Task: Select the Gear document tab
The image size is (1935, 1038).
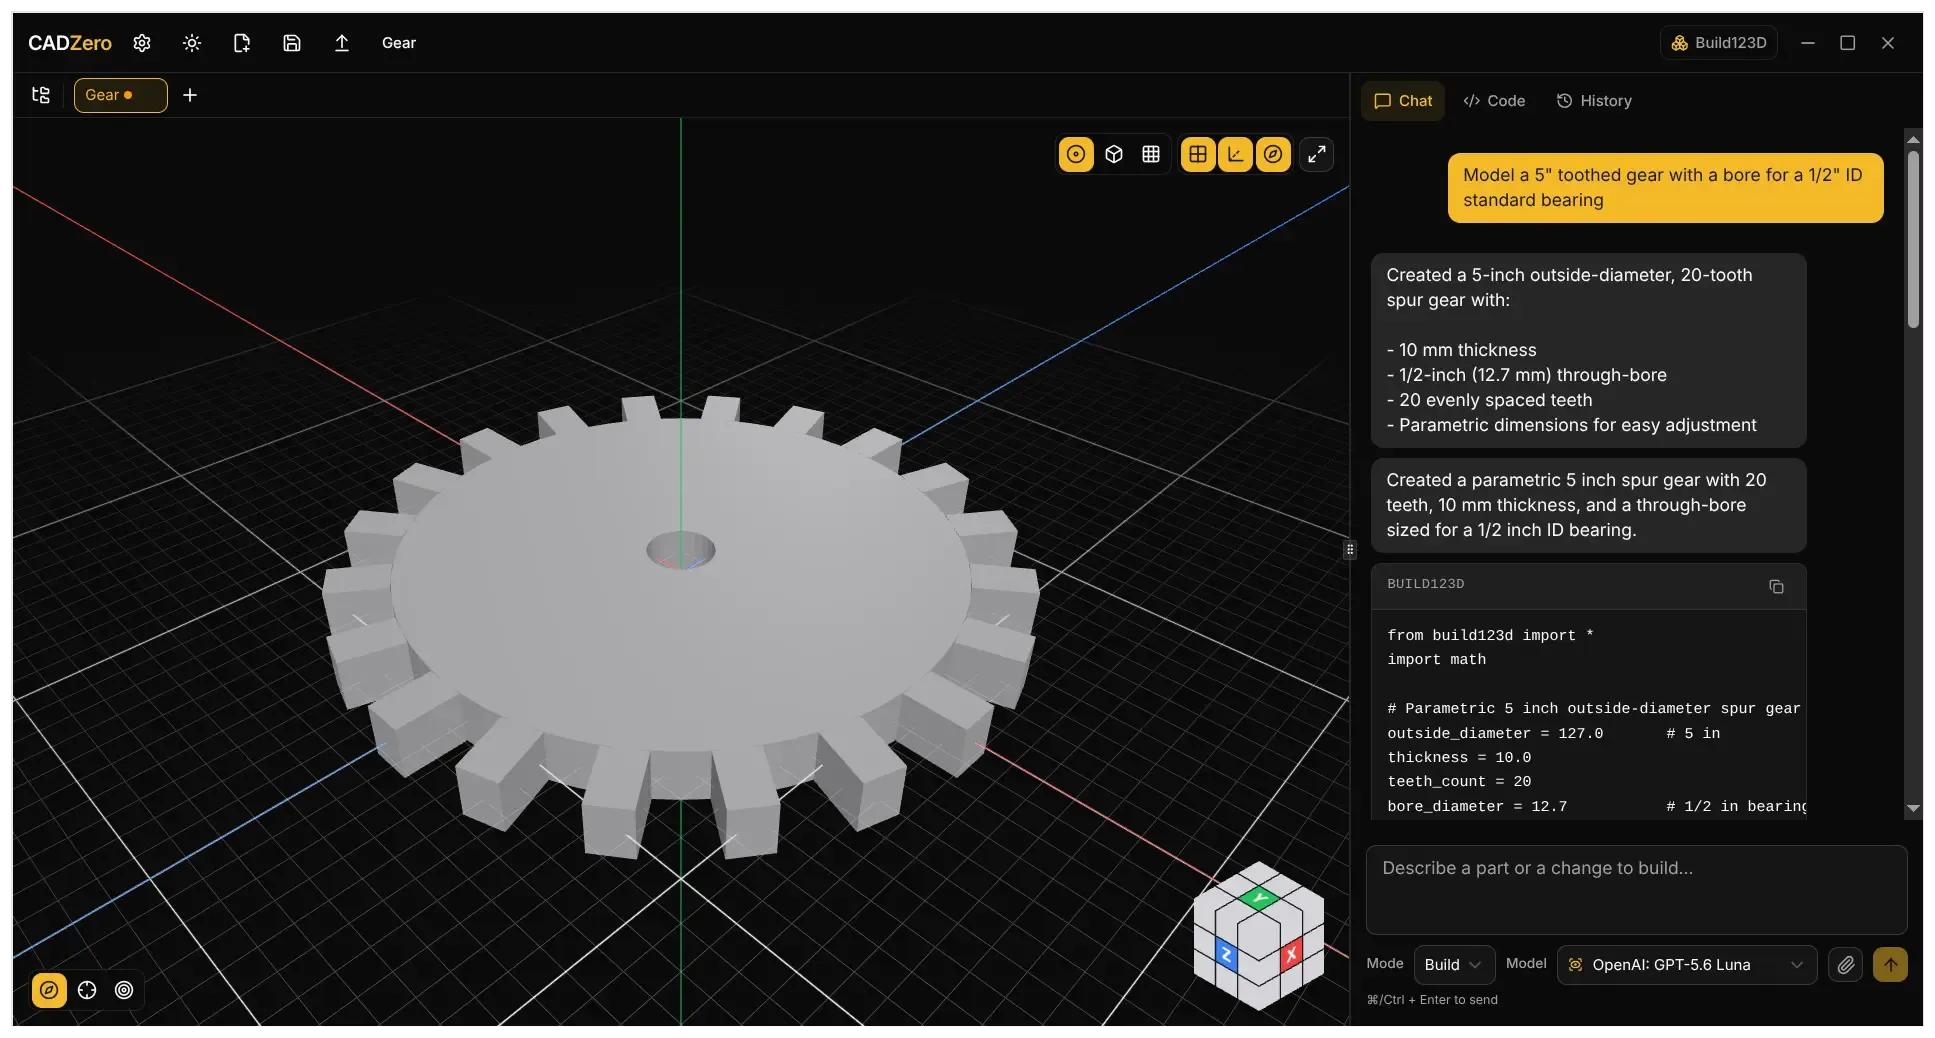Action: 120,95
